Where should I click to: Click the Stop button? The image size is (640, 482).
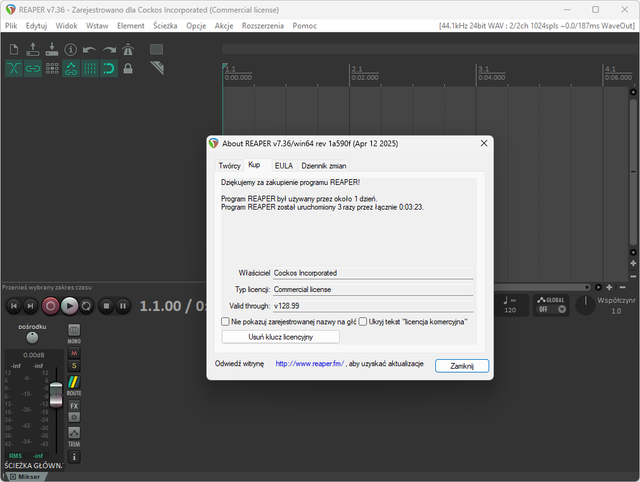click(106, 306)
